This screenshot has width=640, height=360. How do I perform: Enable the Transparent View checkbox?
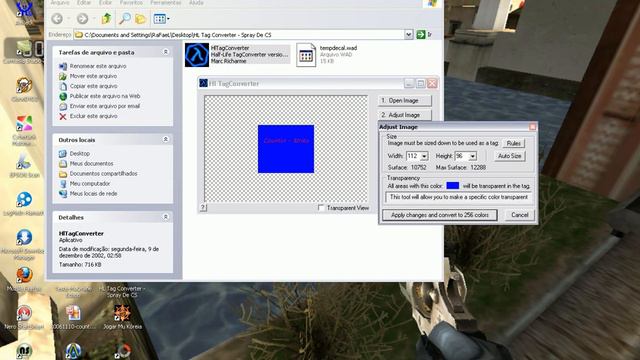[x=321, y=208]
